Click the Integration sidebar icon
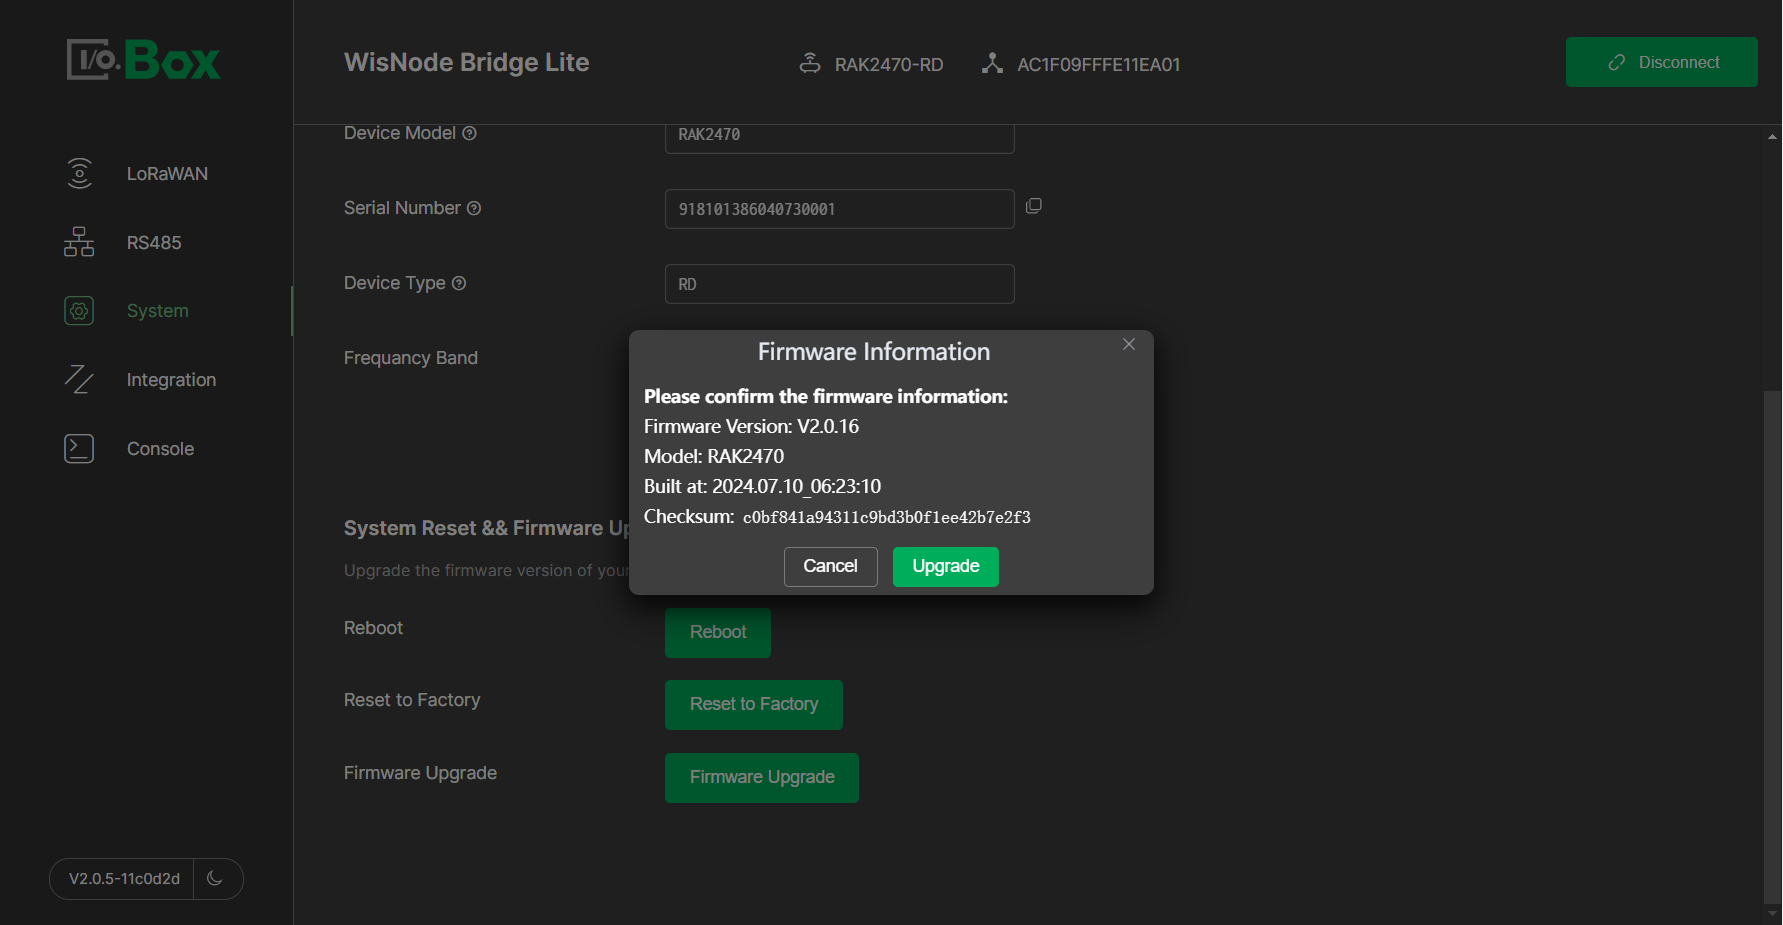1783x925 pixels. click(79, 380)
